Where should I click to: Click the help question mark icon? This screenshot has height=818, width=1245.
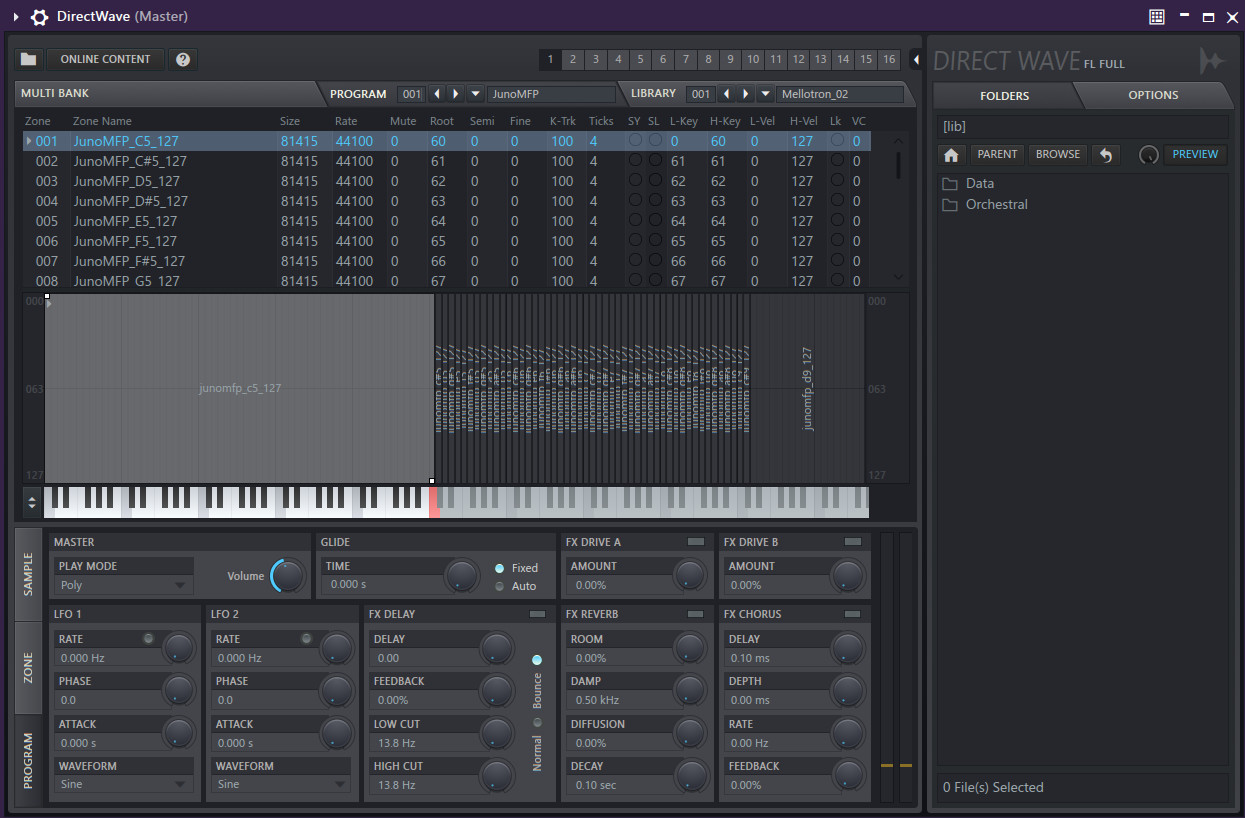182,58
